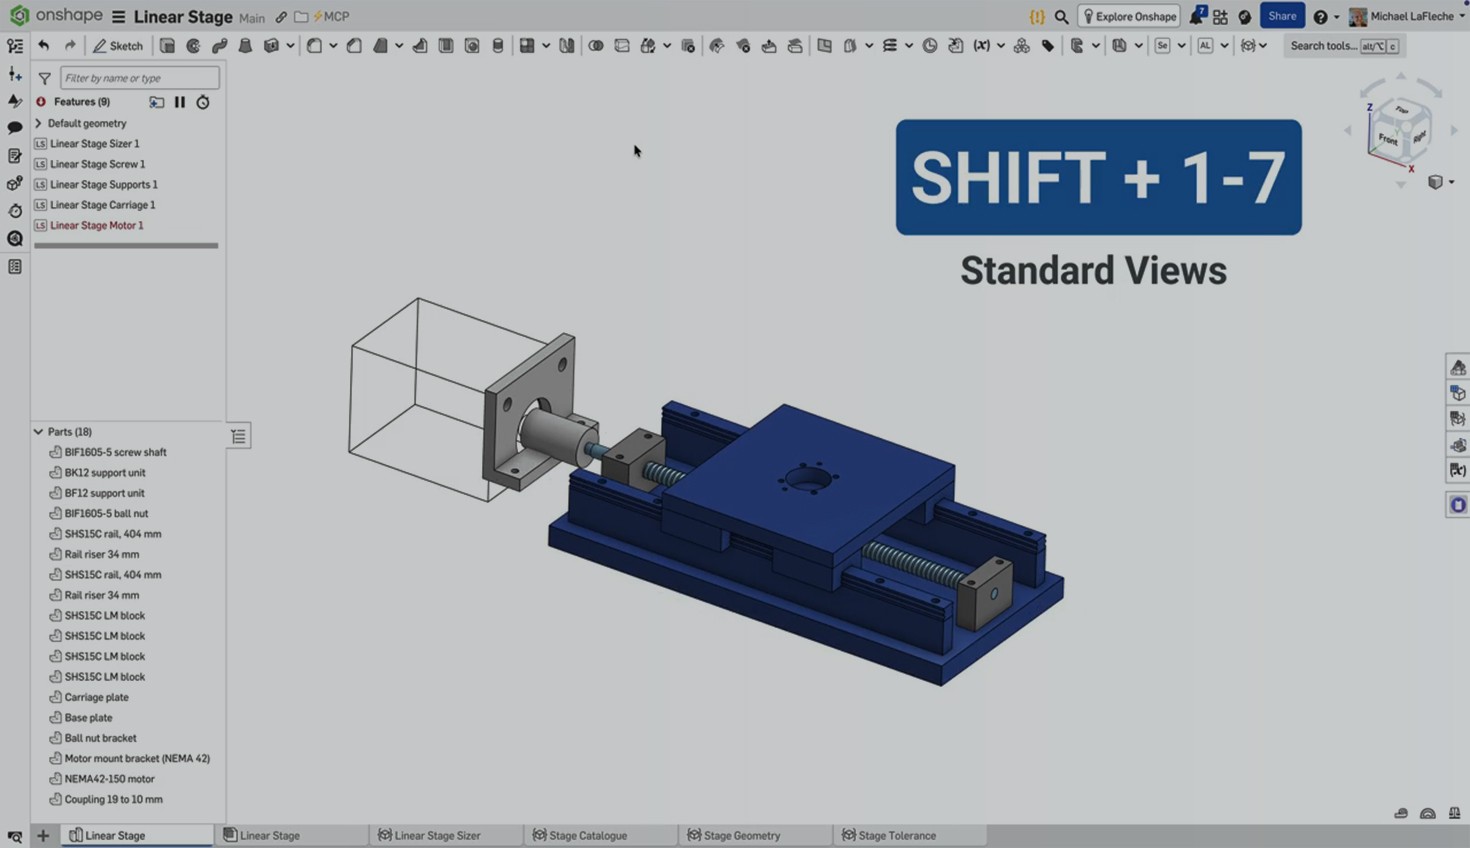Toggle the parts list view icon beside Parts
1470x848 pixels.
tap(238, 436)
